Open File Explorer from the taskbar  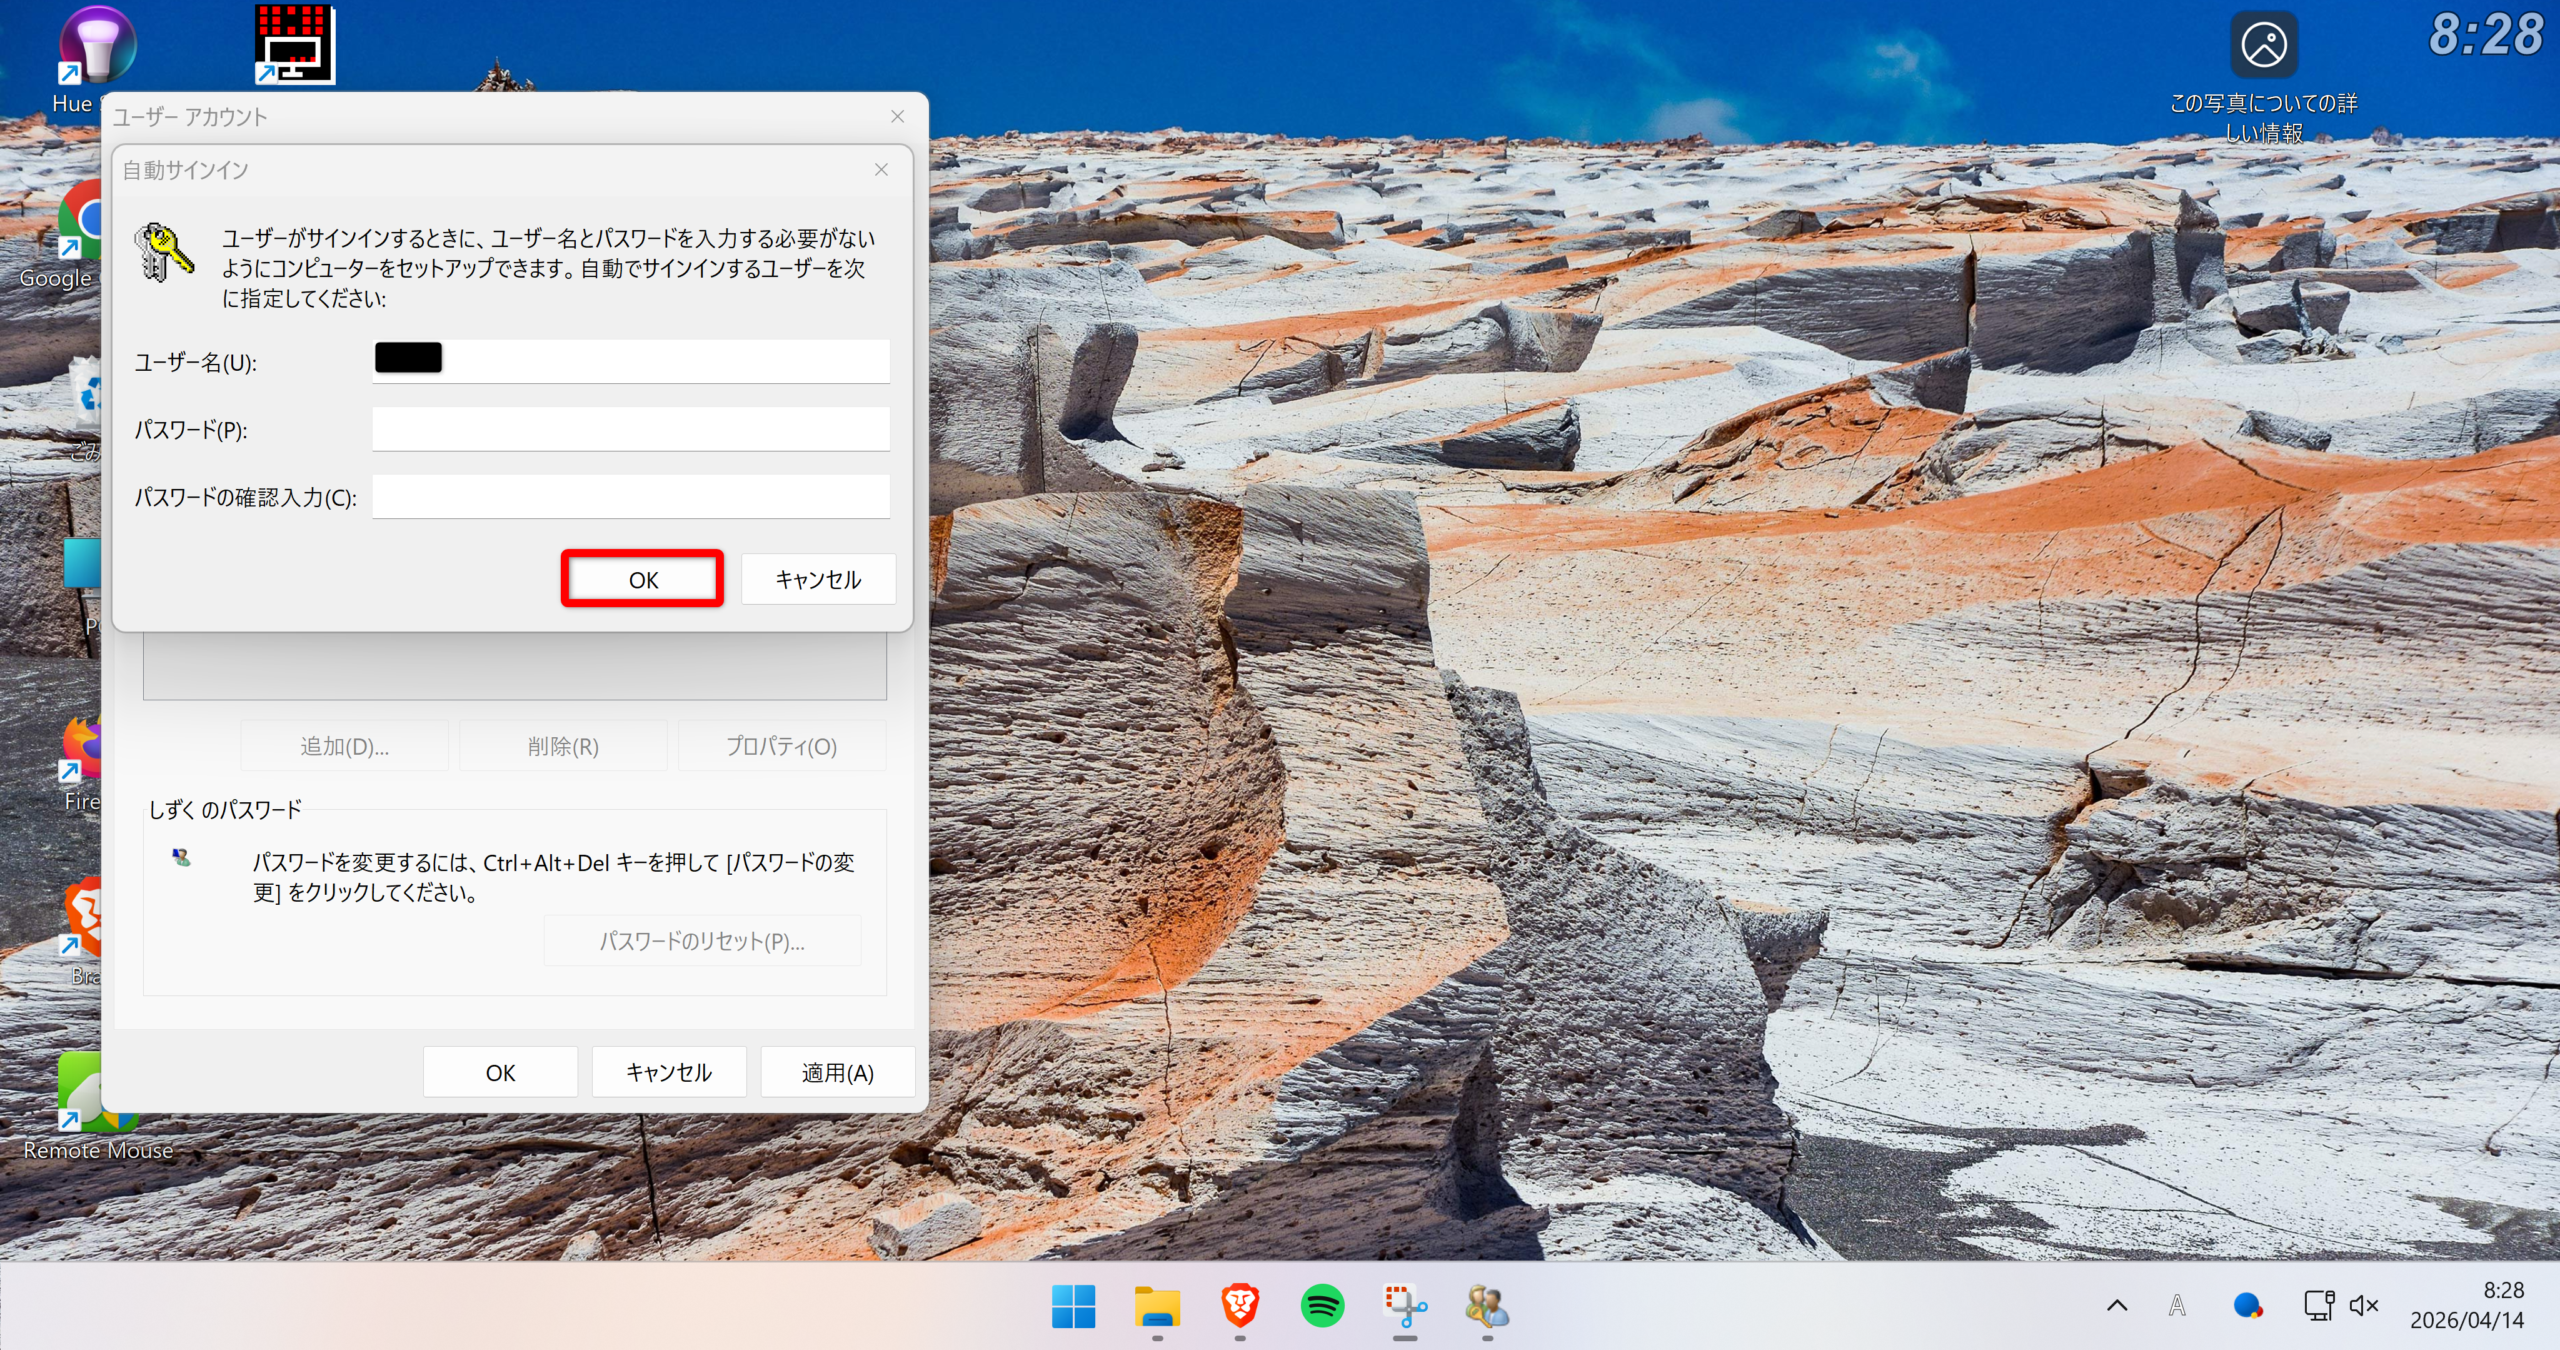point(1157,1306)
